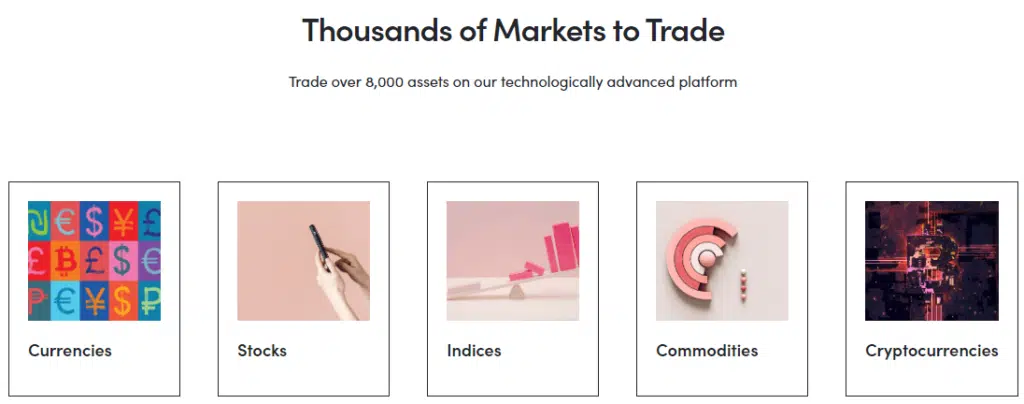Open the Cryptocurrencies thumbnail image

[931, 261]
